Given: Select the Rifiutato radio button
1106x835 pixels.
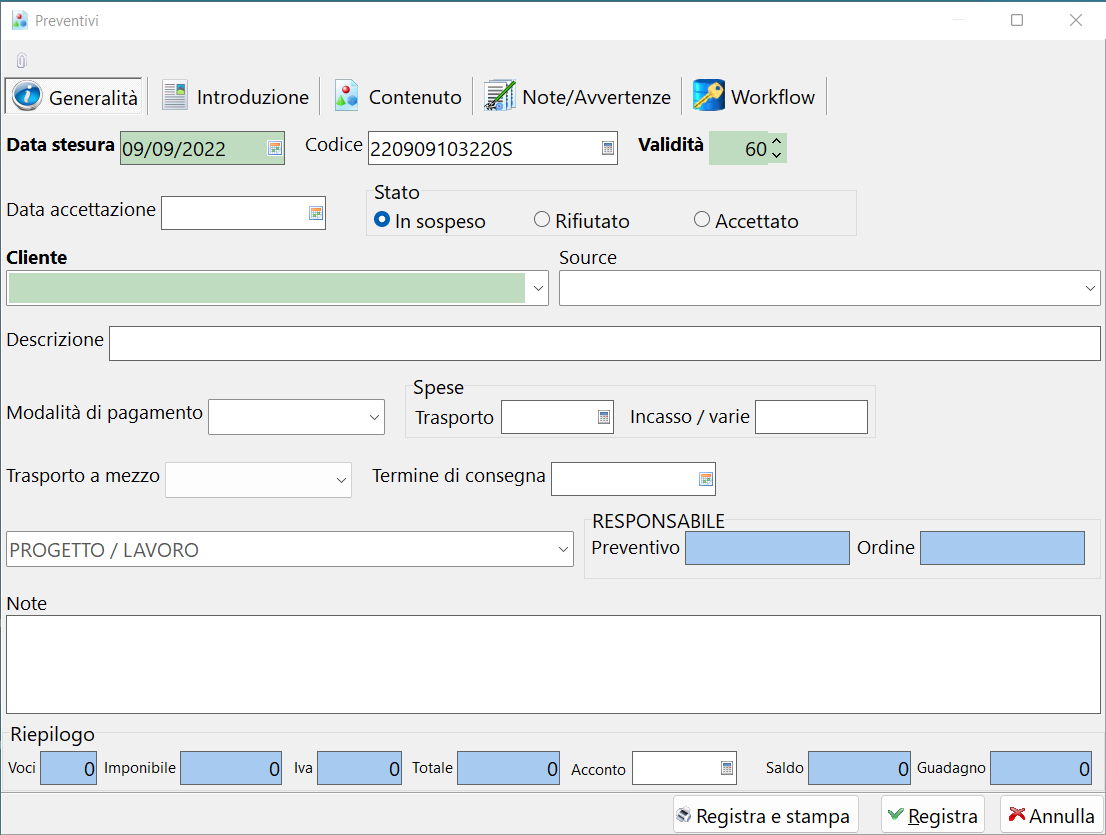Looking at the screenshot, I should point(542,220).
